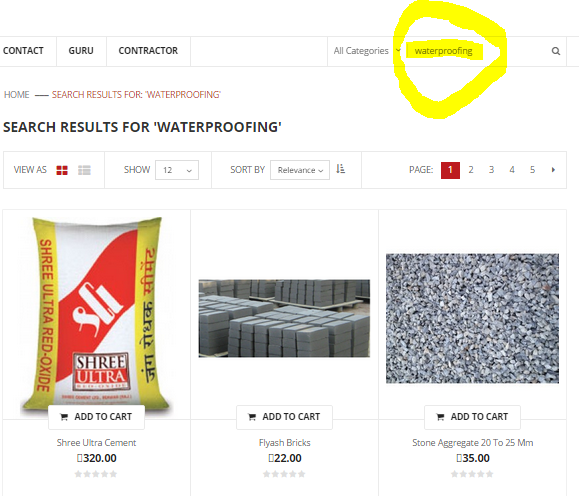This screenshot has height=496, width=579.
Task: Expand the Show 12 items dropdown
Action: click(x=177, y=170)
